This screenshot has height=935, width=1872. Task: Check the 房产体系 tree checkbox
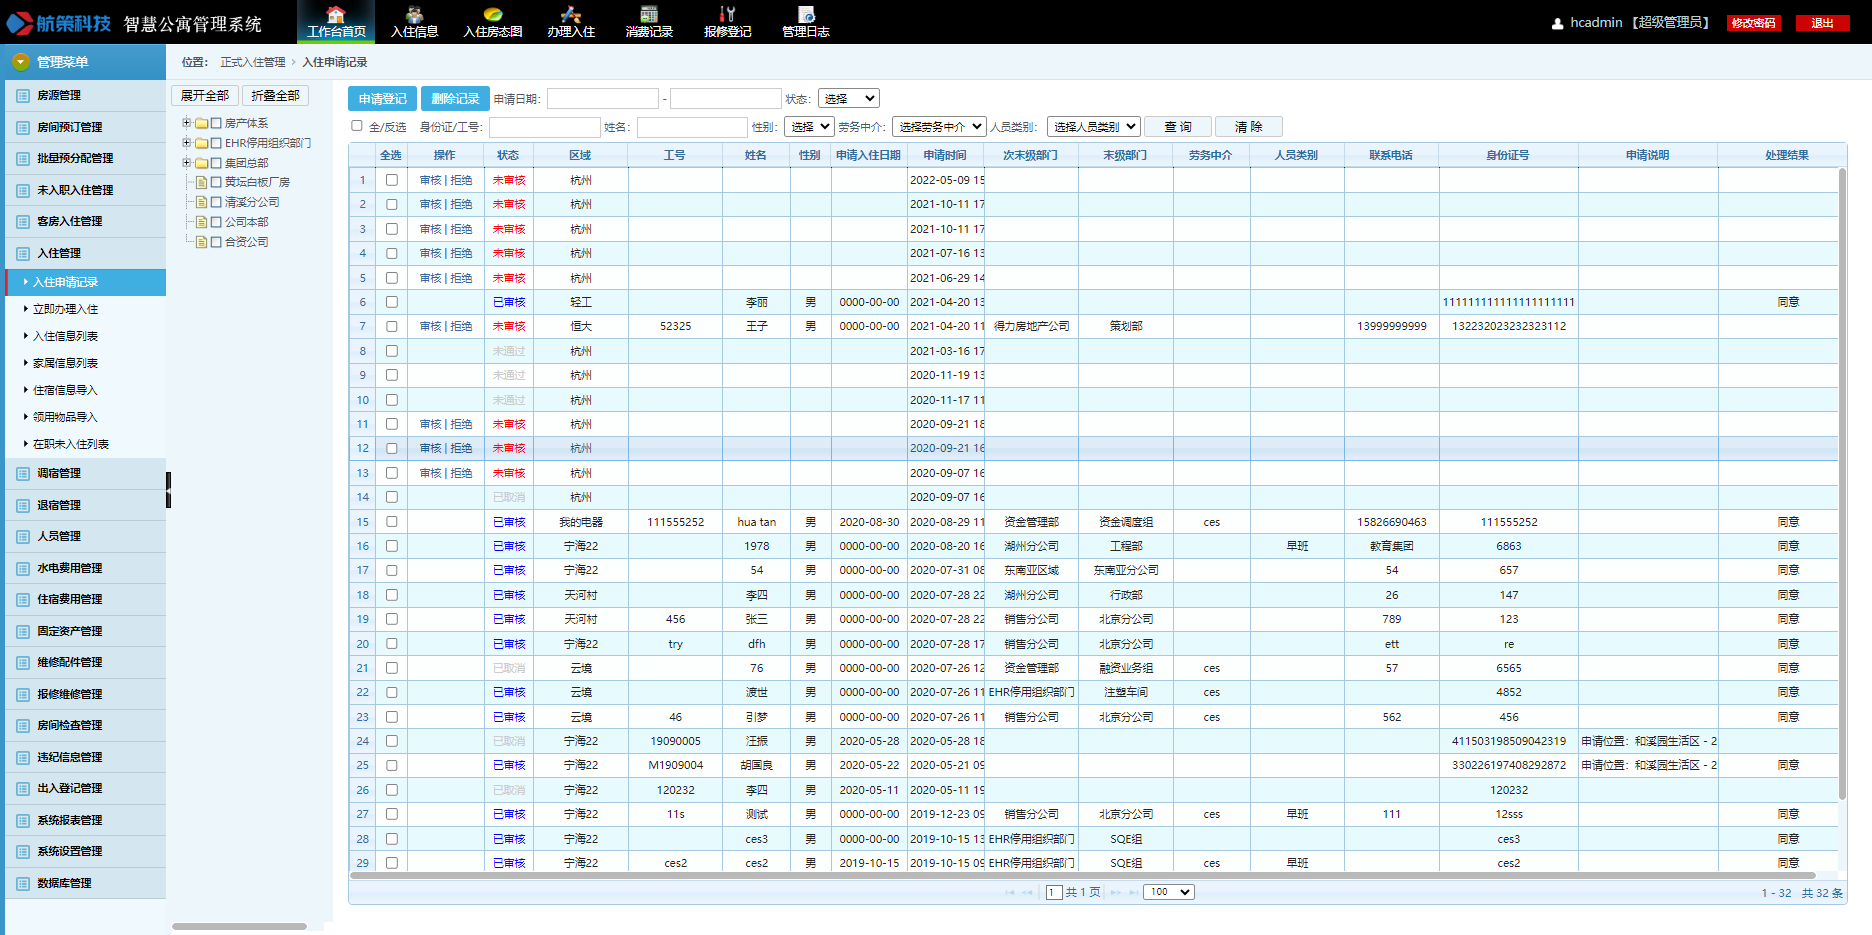click(216, 123)
